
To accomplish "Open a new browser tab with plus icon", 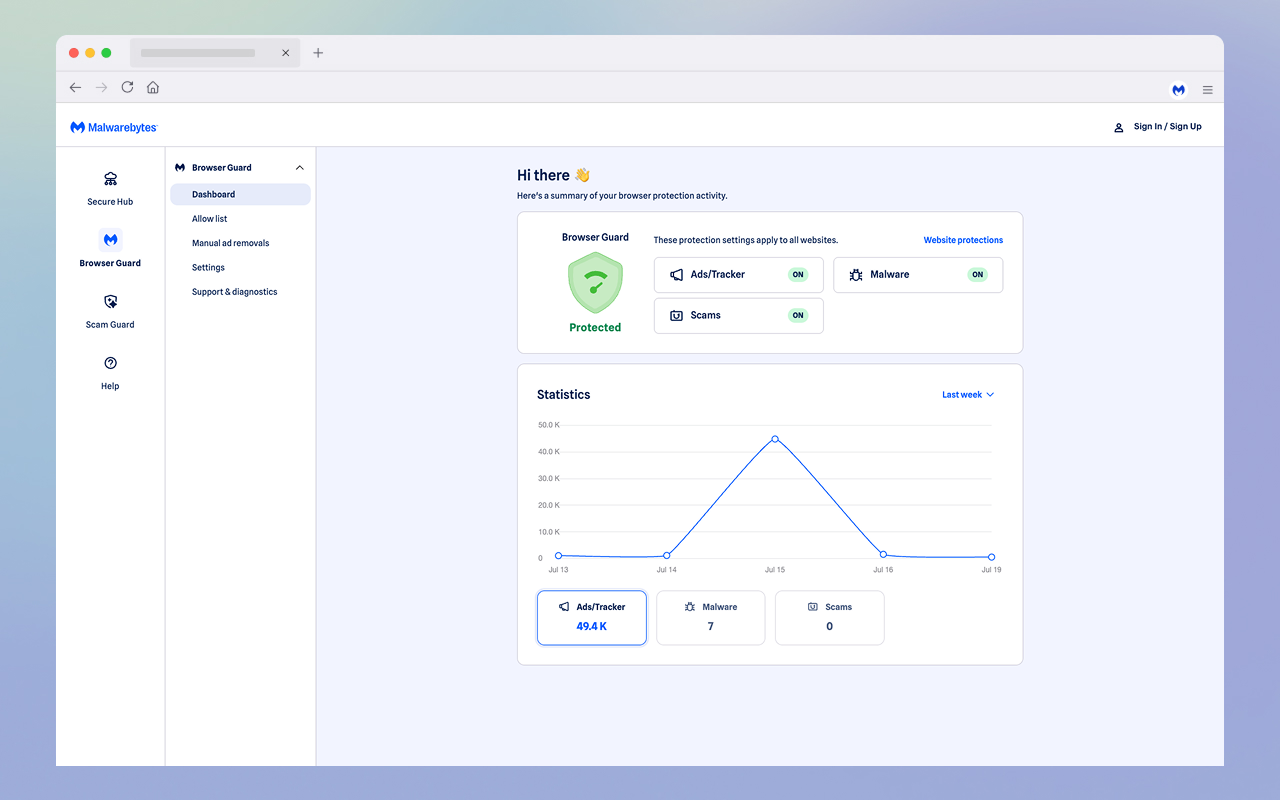I will [x=318, y=53].
